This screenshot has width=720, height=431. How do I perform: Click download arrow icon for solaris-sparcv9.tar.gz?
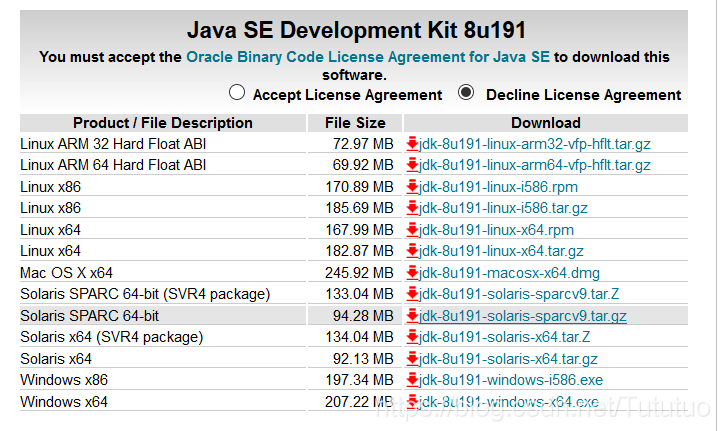412,315
